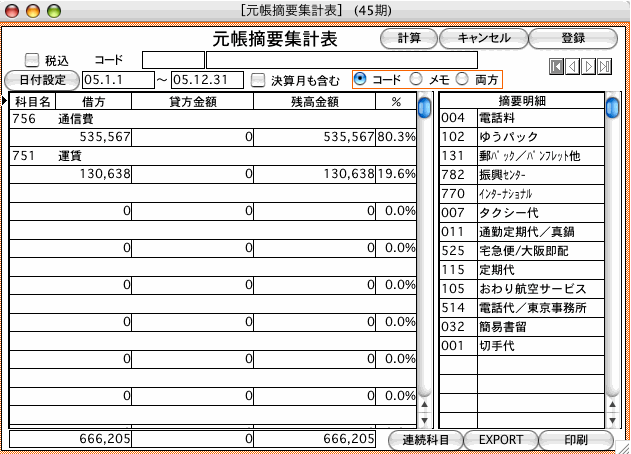Select the コード radio button
The width and height of the screenshot is (631, 454).
[361, 78]
